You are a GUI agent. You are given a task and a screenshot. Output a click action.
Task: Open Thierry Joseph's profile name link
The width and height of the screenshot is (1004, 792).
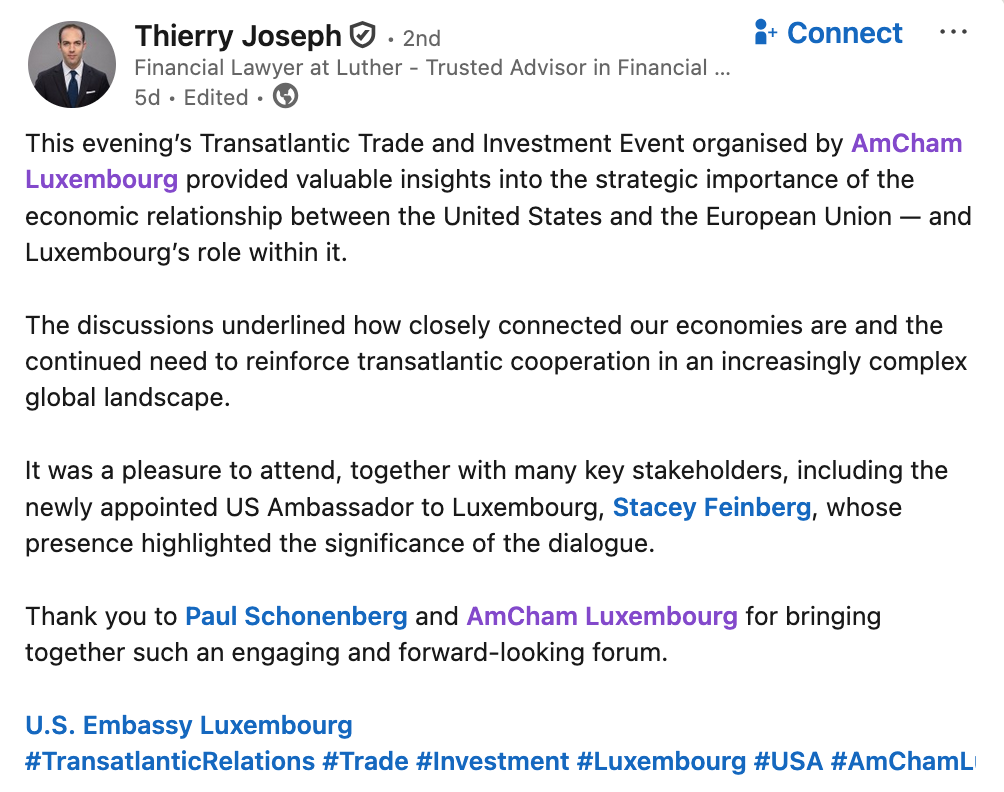click(238, 36)
